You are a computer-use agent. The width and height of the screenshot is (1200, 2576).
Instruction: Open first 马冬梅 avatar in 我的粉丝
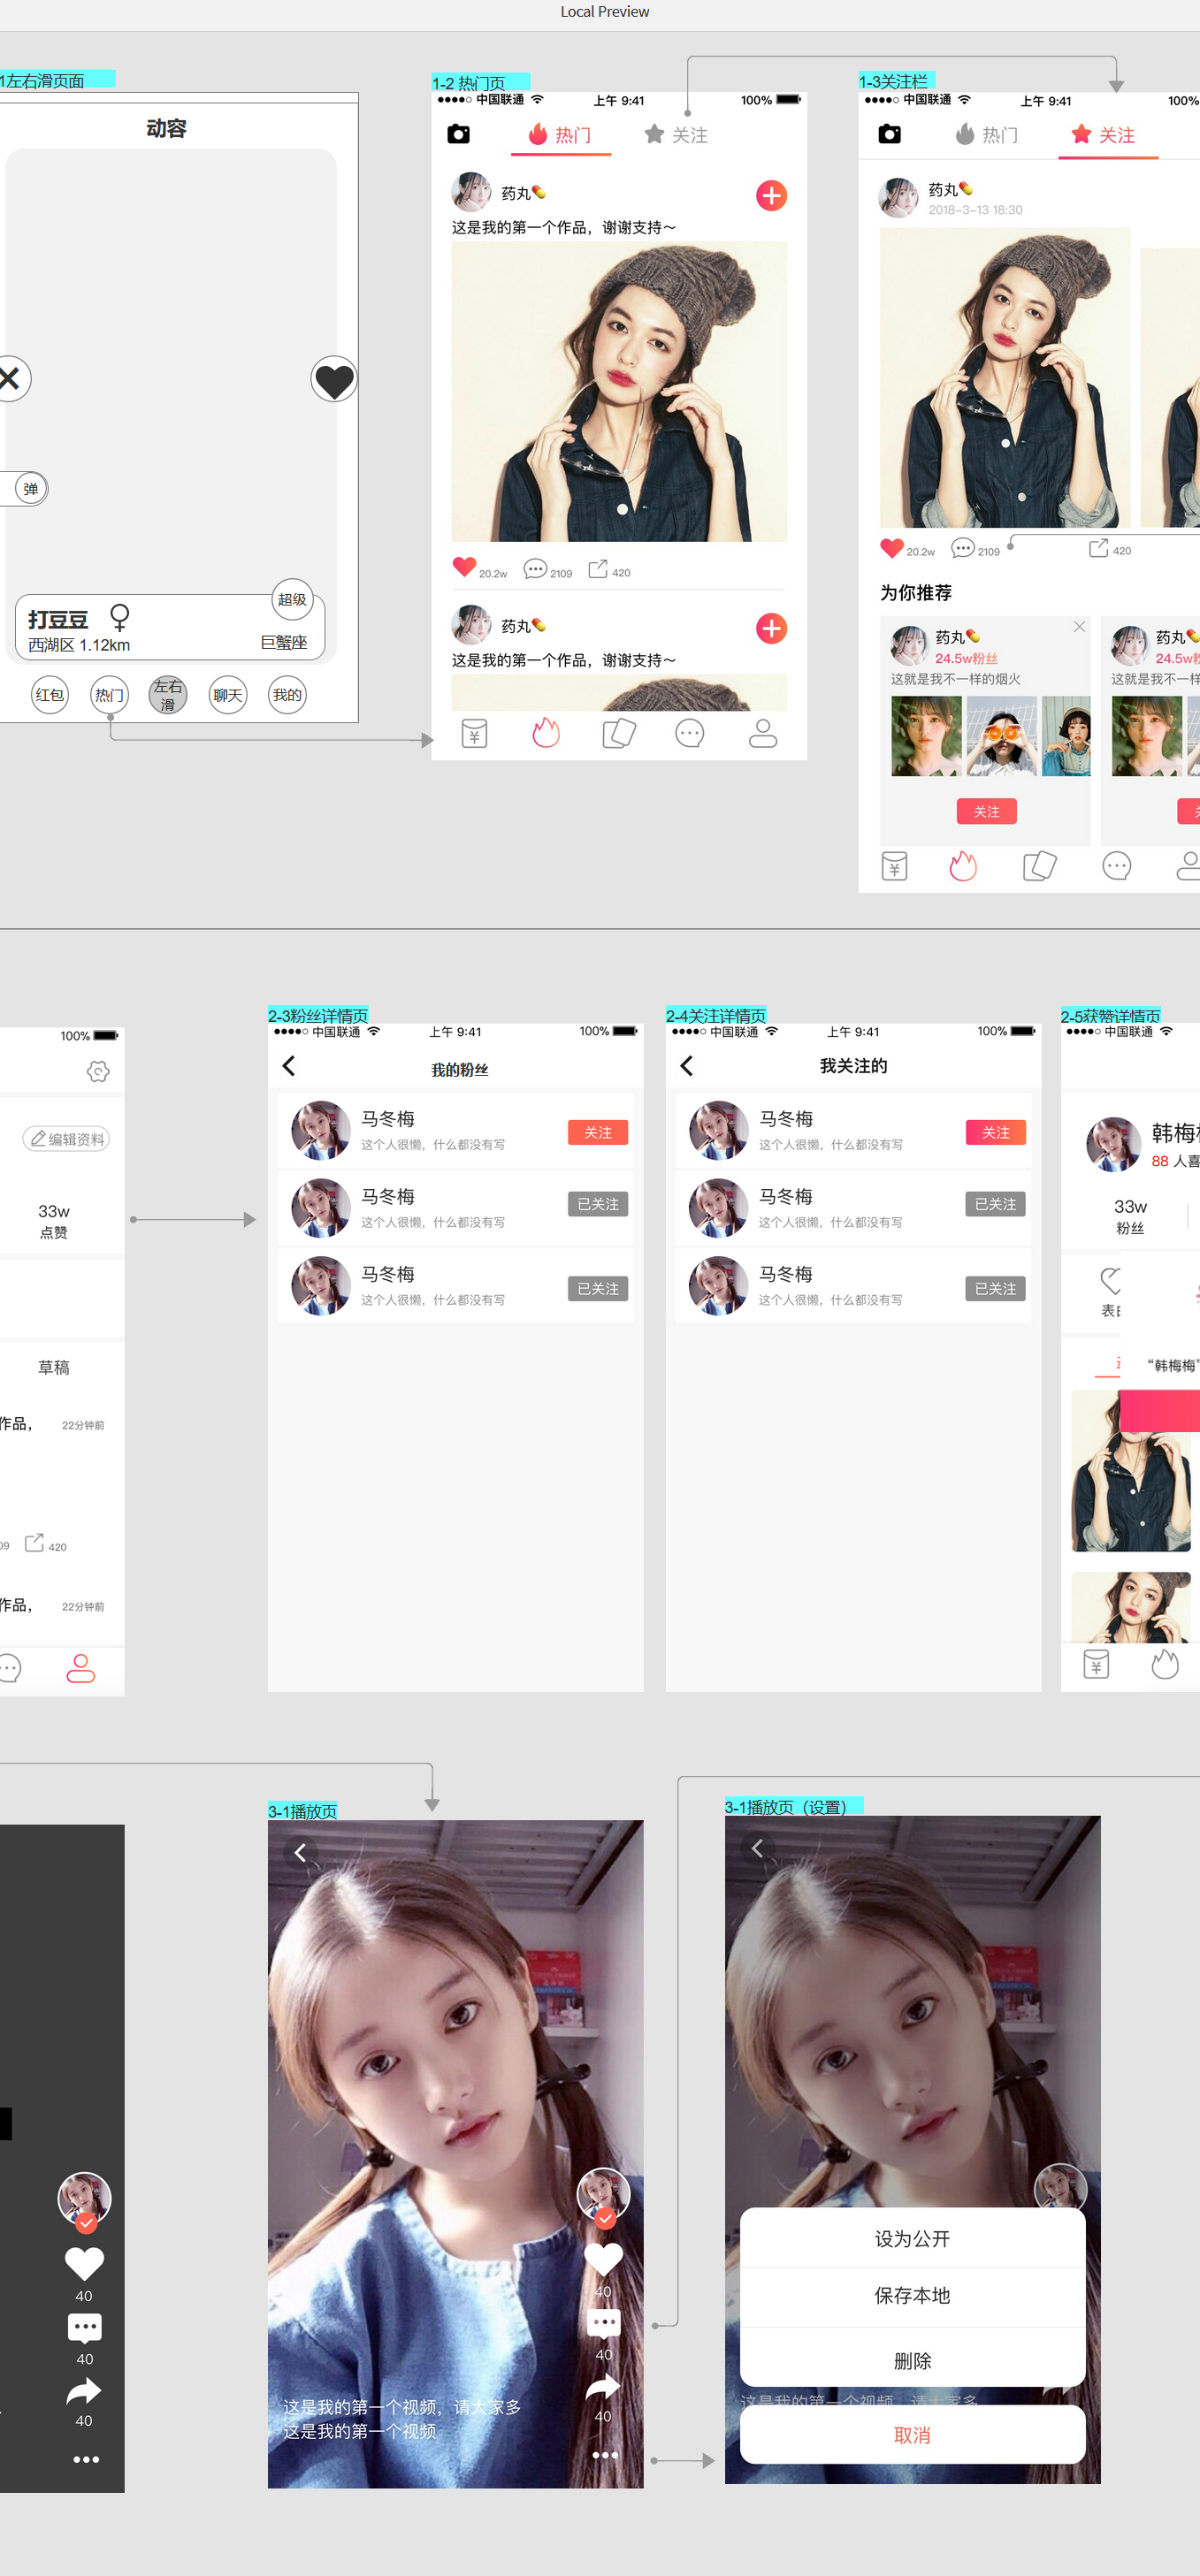(320, 1130)
